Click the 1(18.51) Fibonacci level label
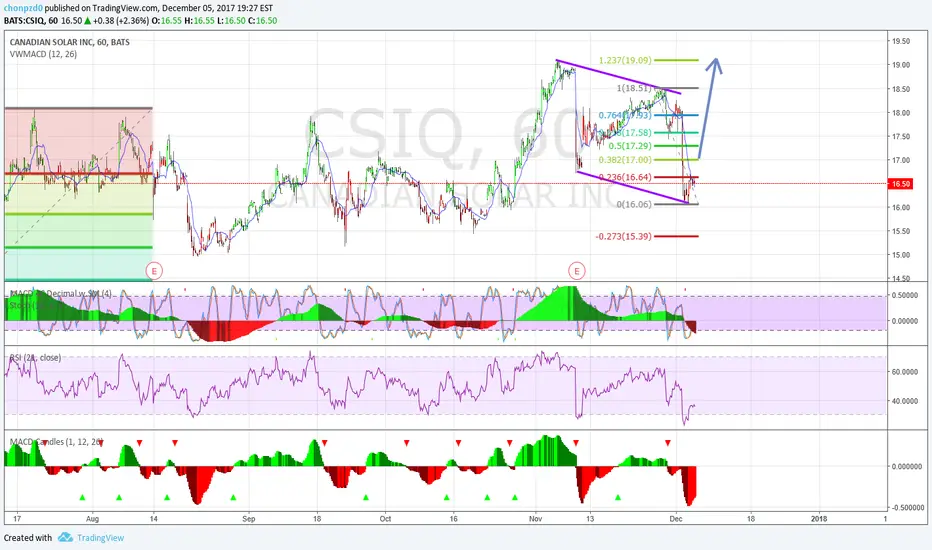932x550 pixels. [634, 88]
